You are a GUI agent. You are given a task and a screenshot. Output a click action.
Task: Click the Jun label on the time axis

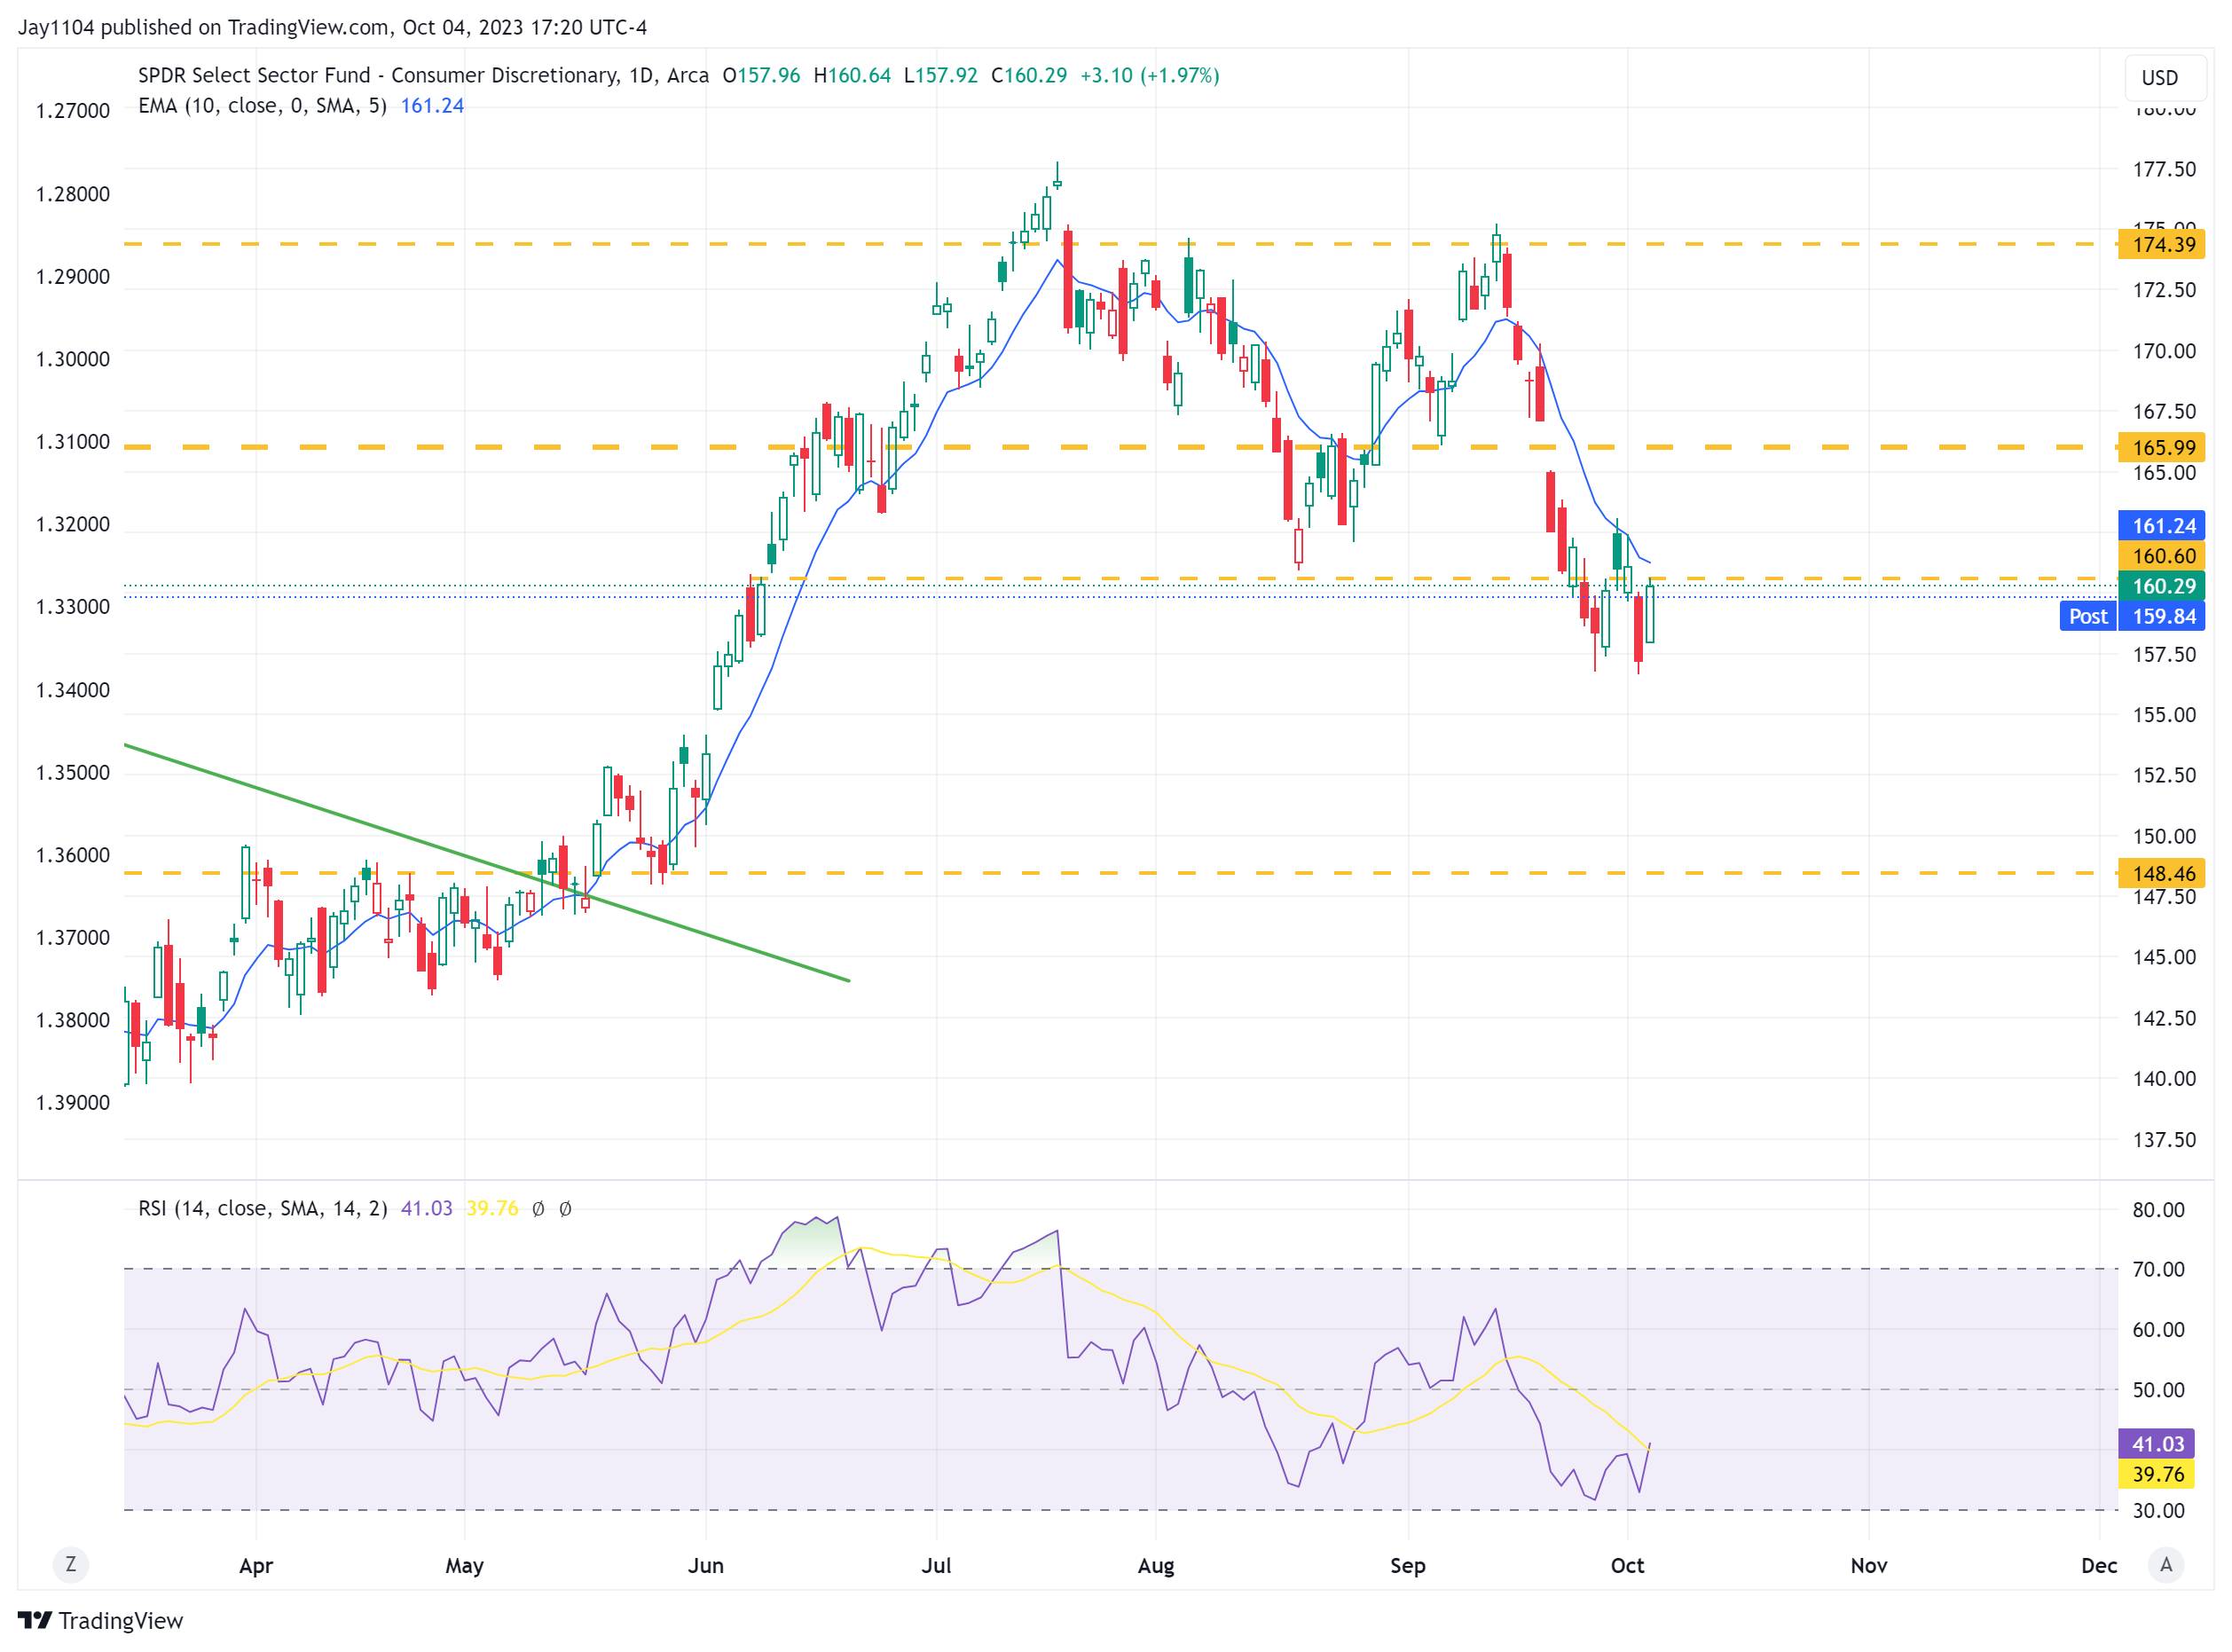(x=705, y=1565)
